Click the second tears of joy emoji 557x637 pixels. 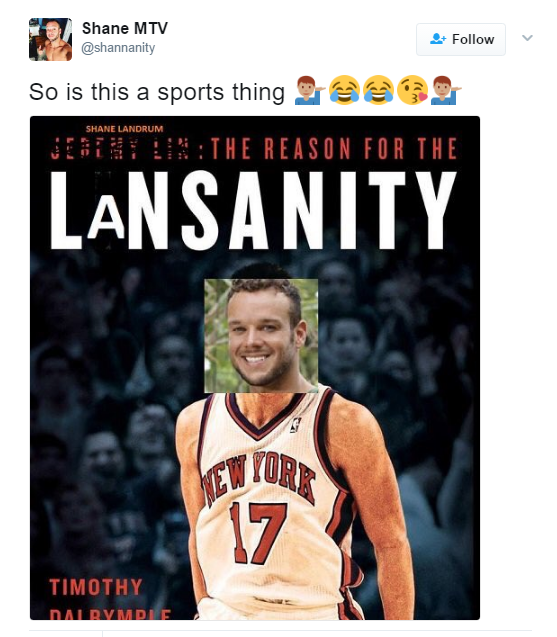378,90
